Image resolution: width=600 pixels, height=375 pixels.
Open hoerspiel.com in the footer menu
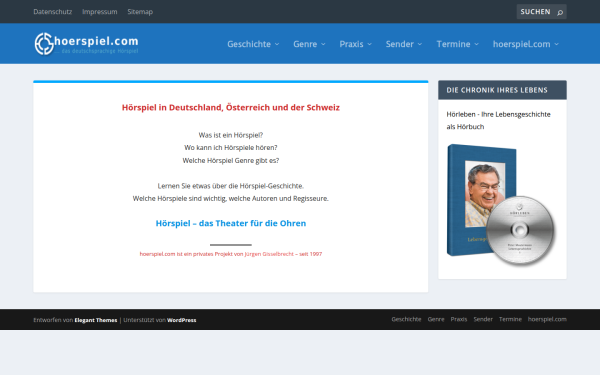547,319
